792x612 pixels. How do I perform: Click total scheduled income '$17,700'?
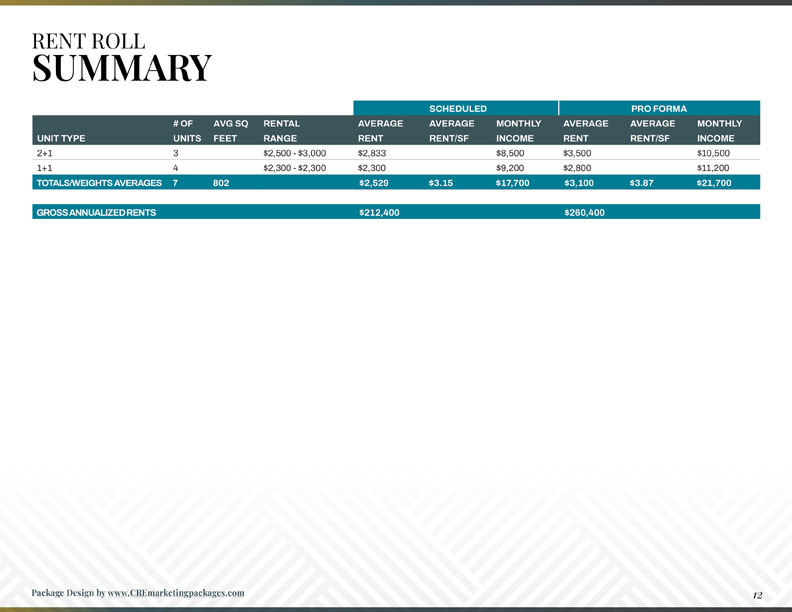pos(513,183)
